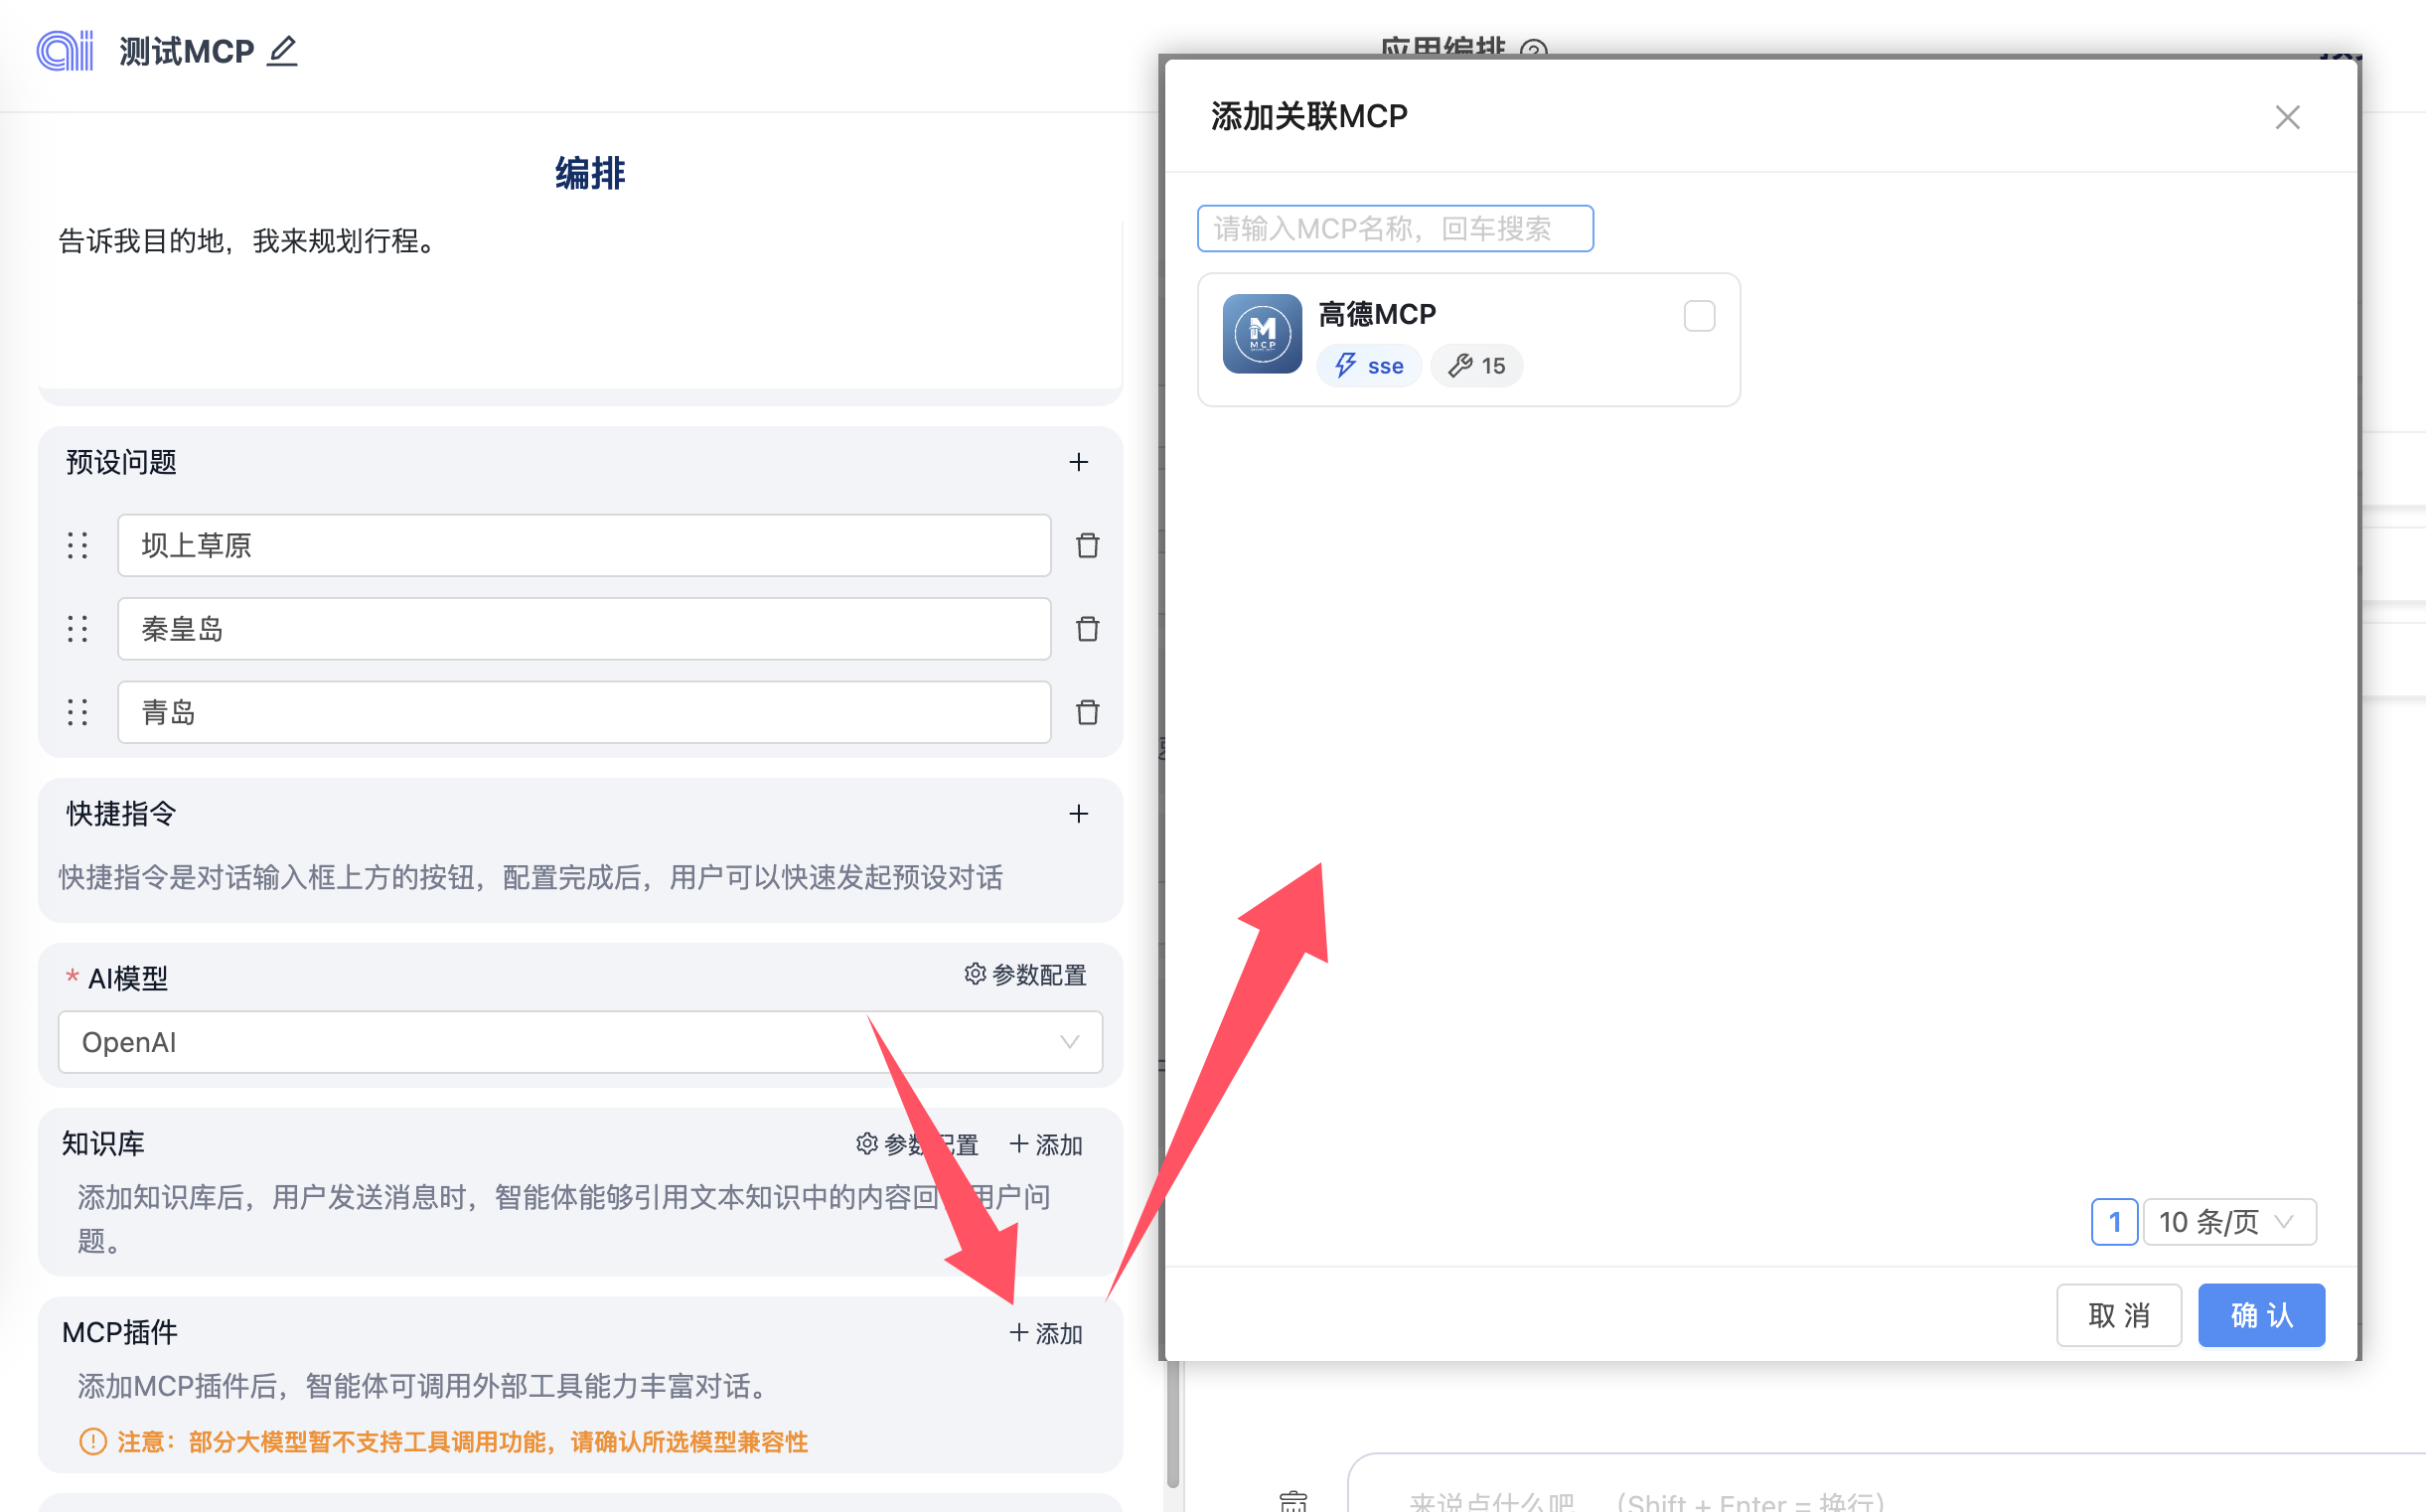Open the OpenAI model dropdown
2426x1512 pixels.
(580, 1042)
